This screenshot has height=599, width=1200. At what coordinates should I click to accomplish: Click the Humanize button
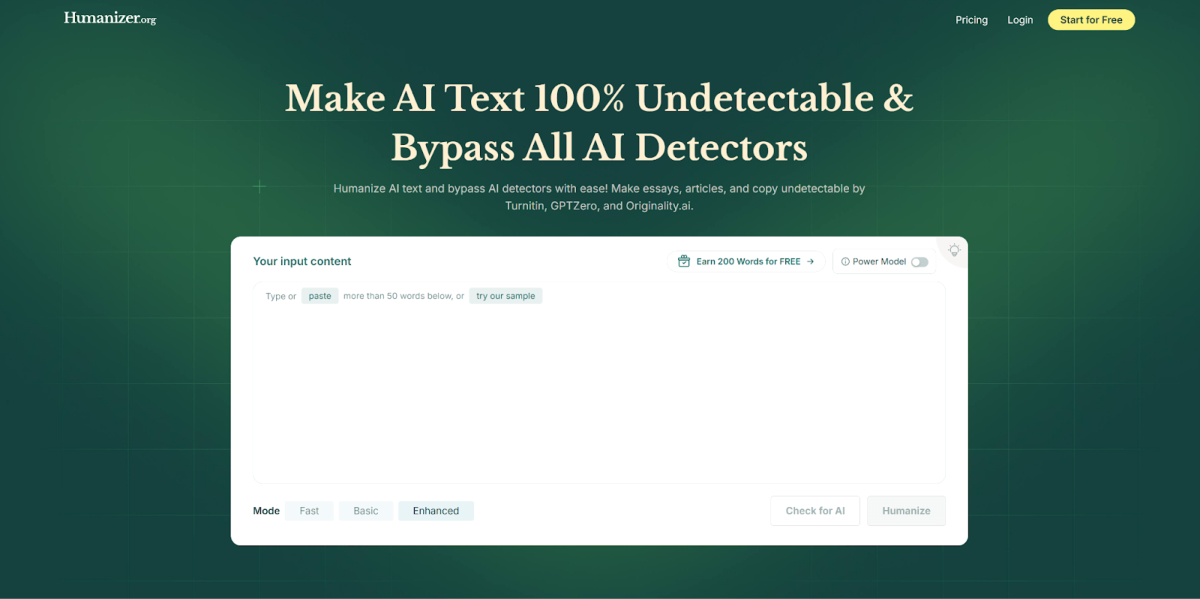point(906,511)
